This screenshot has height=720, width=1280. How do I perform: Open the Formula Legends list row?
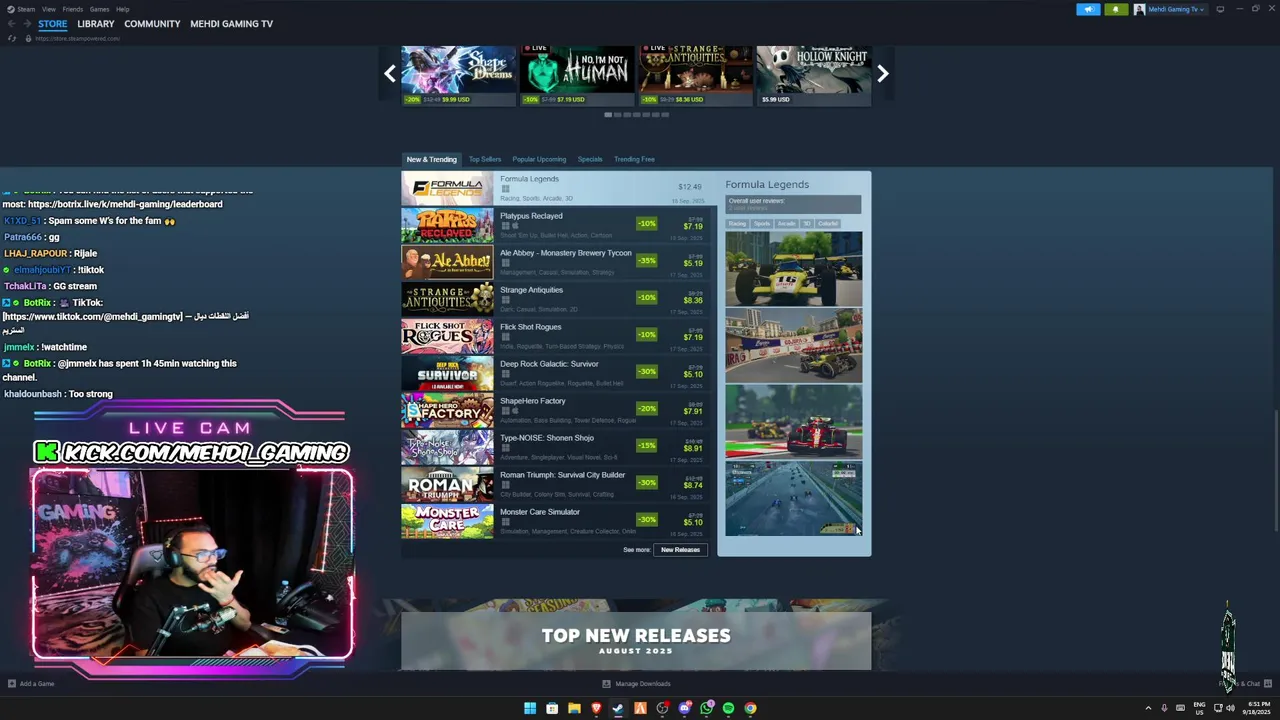[559, 188]
